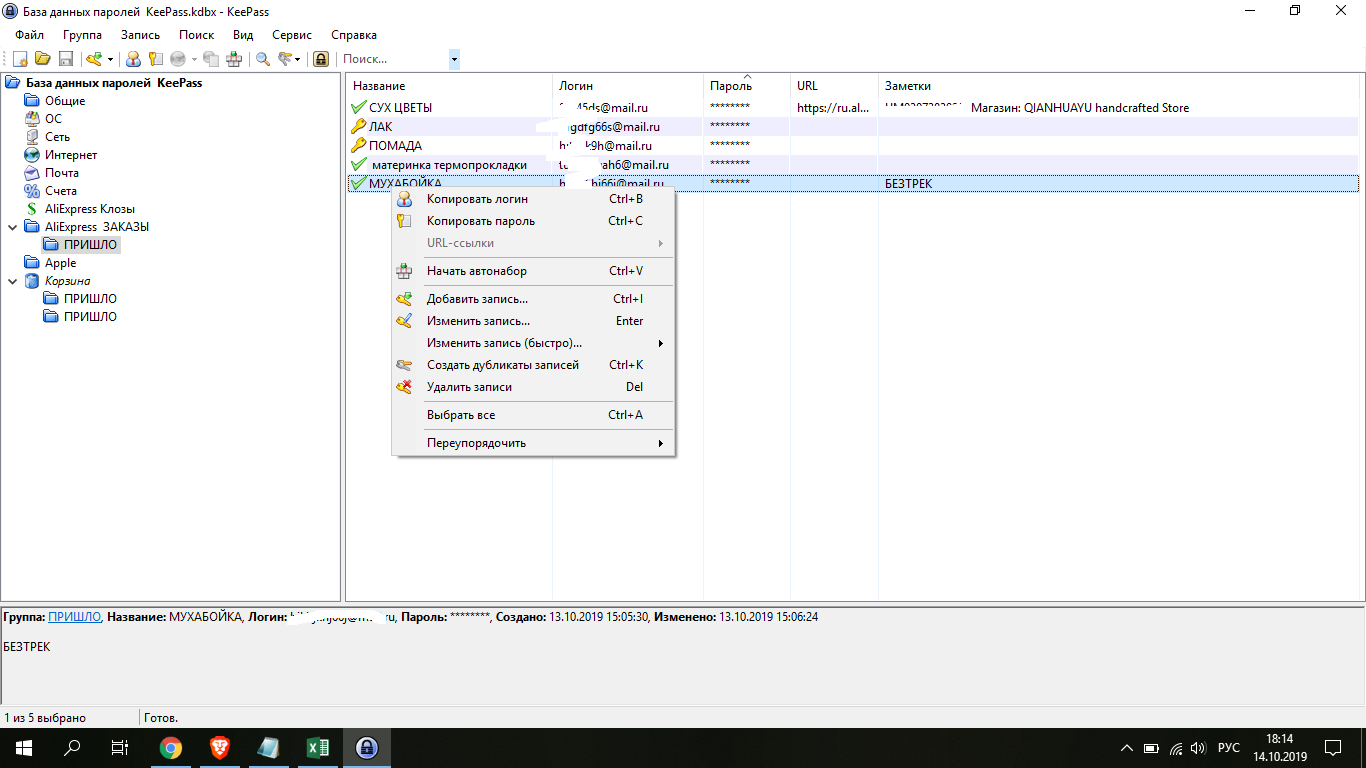Select the Общие group in the tree
This screenshot has height=768, width=1366.
coord(65,101)
